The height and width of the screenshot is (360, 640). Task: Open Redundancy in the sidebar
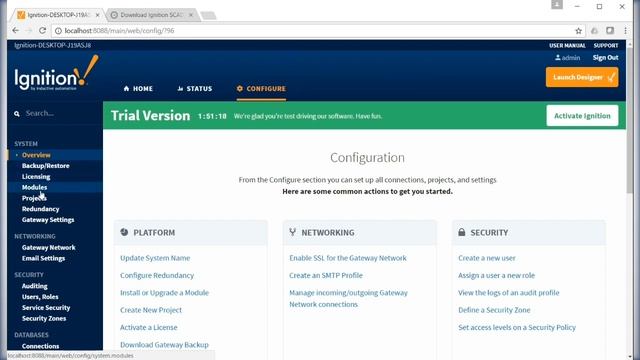(40, 209)
